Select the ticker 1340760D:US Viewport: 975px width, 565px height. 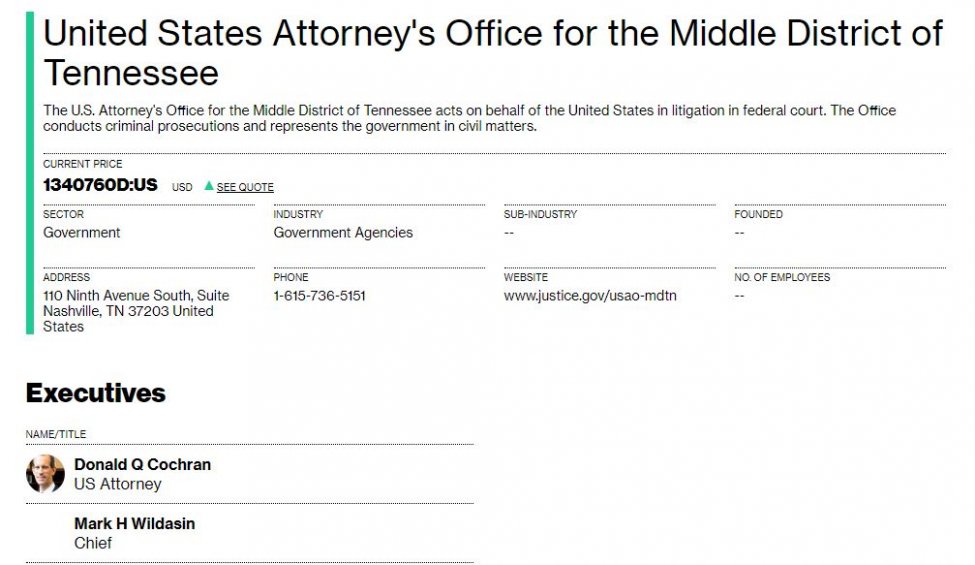(x=100, y=185)
